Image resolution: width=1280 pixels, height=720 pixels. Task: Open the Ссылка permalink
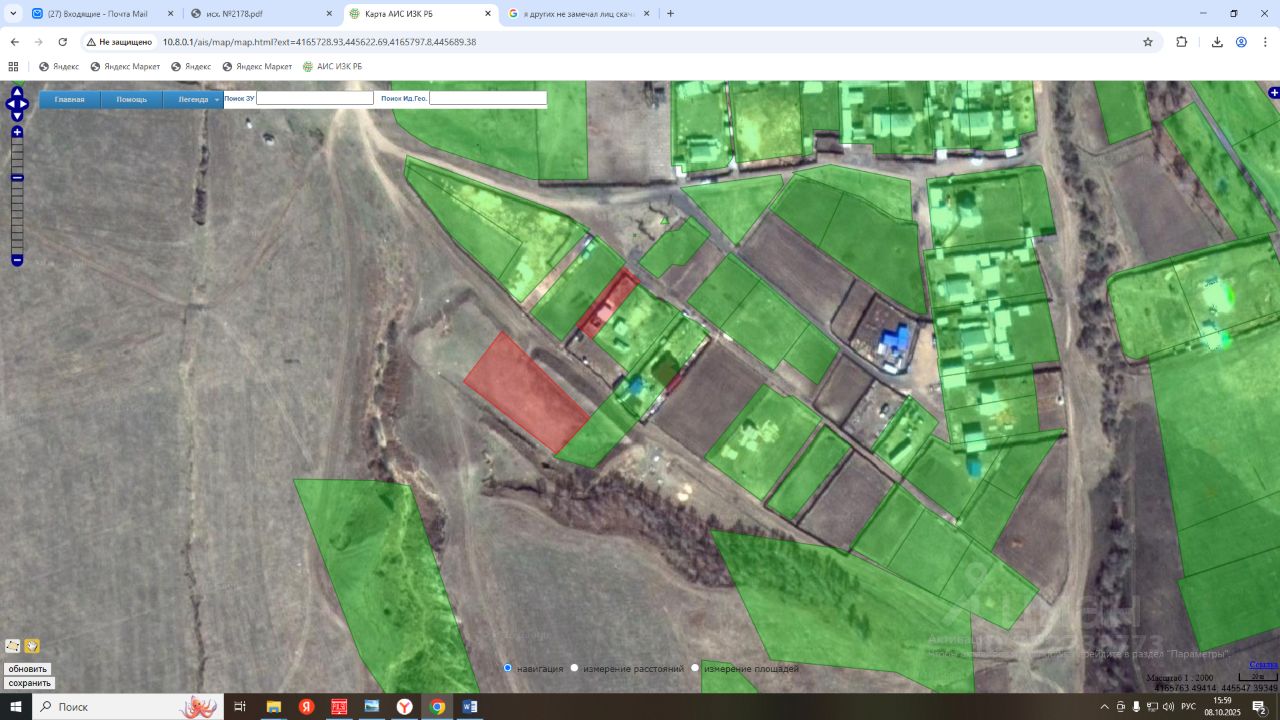coord(1263,665)
